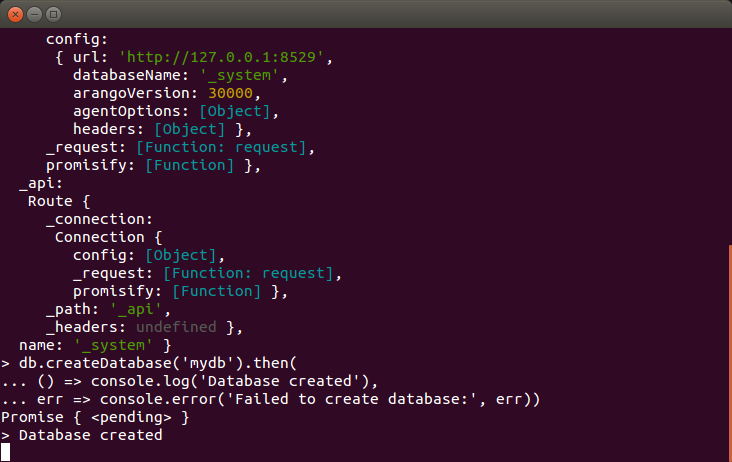
Task: Click the '_connection:' label
Action: tap(99, 219)
